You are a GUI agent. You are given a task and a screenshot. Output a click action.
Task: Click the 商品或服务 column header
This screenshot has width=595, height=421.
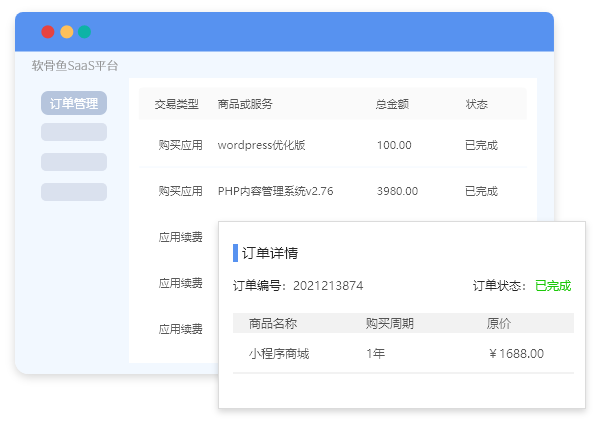click(245, 104)
